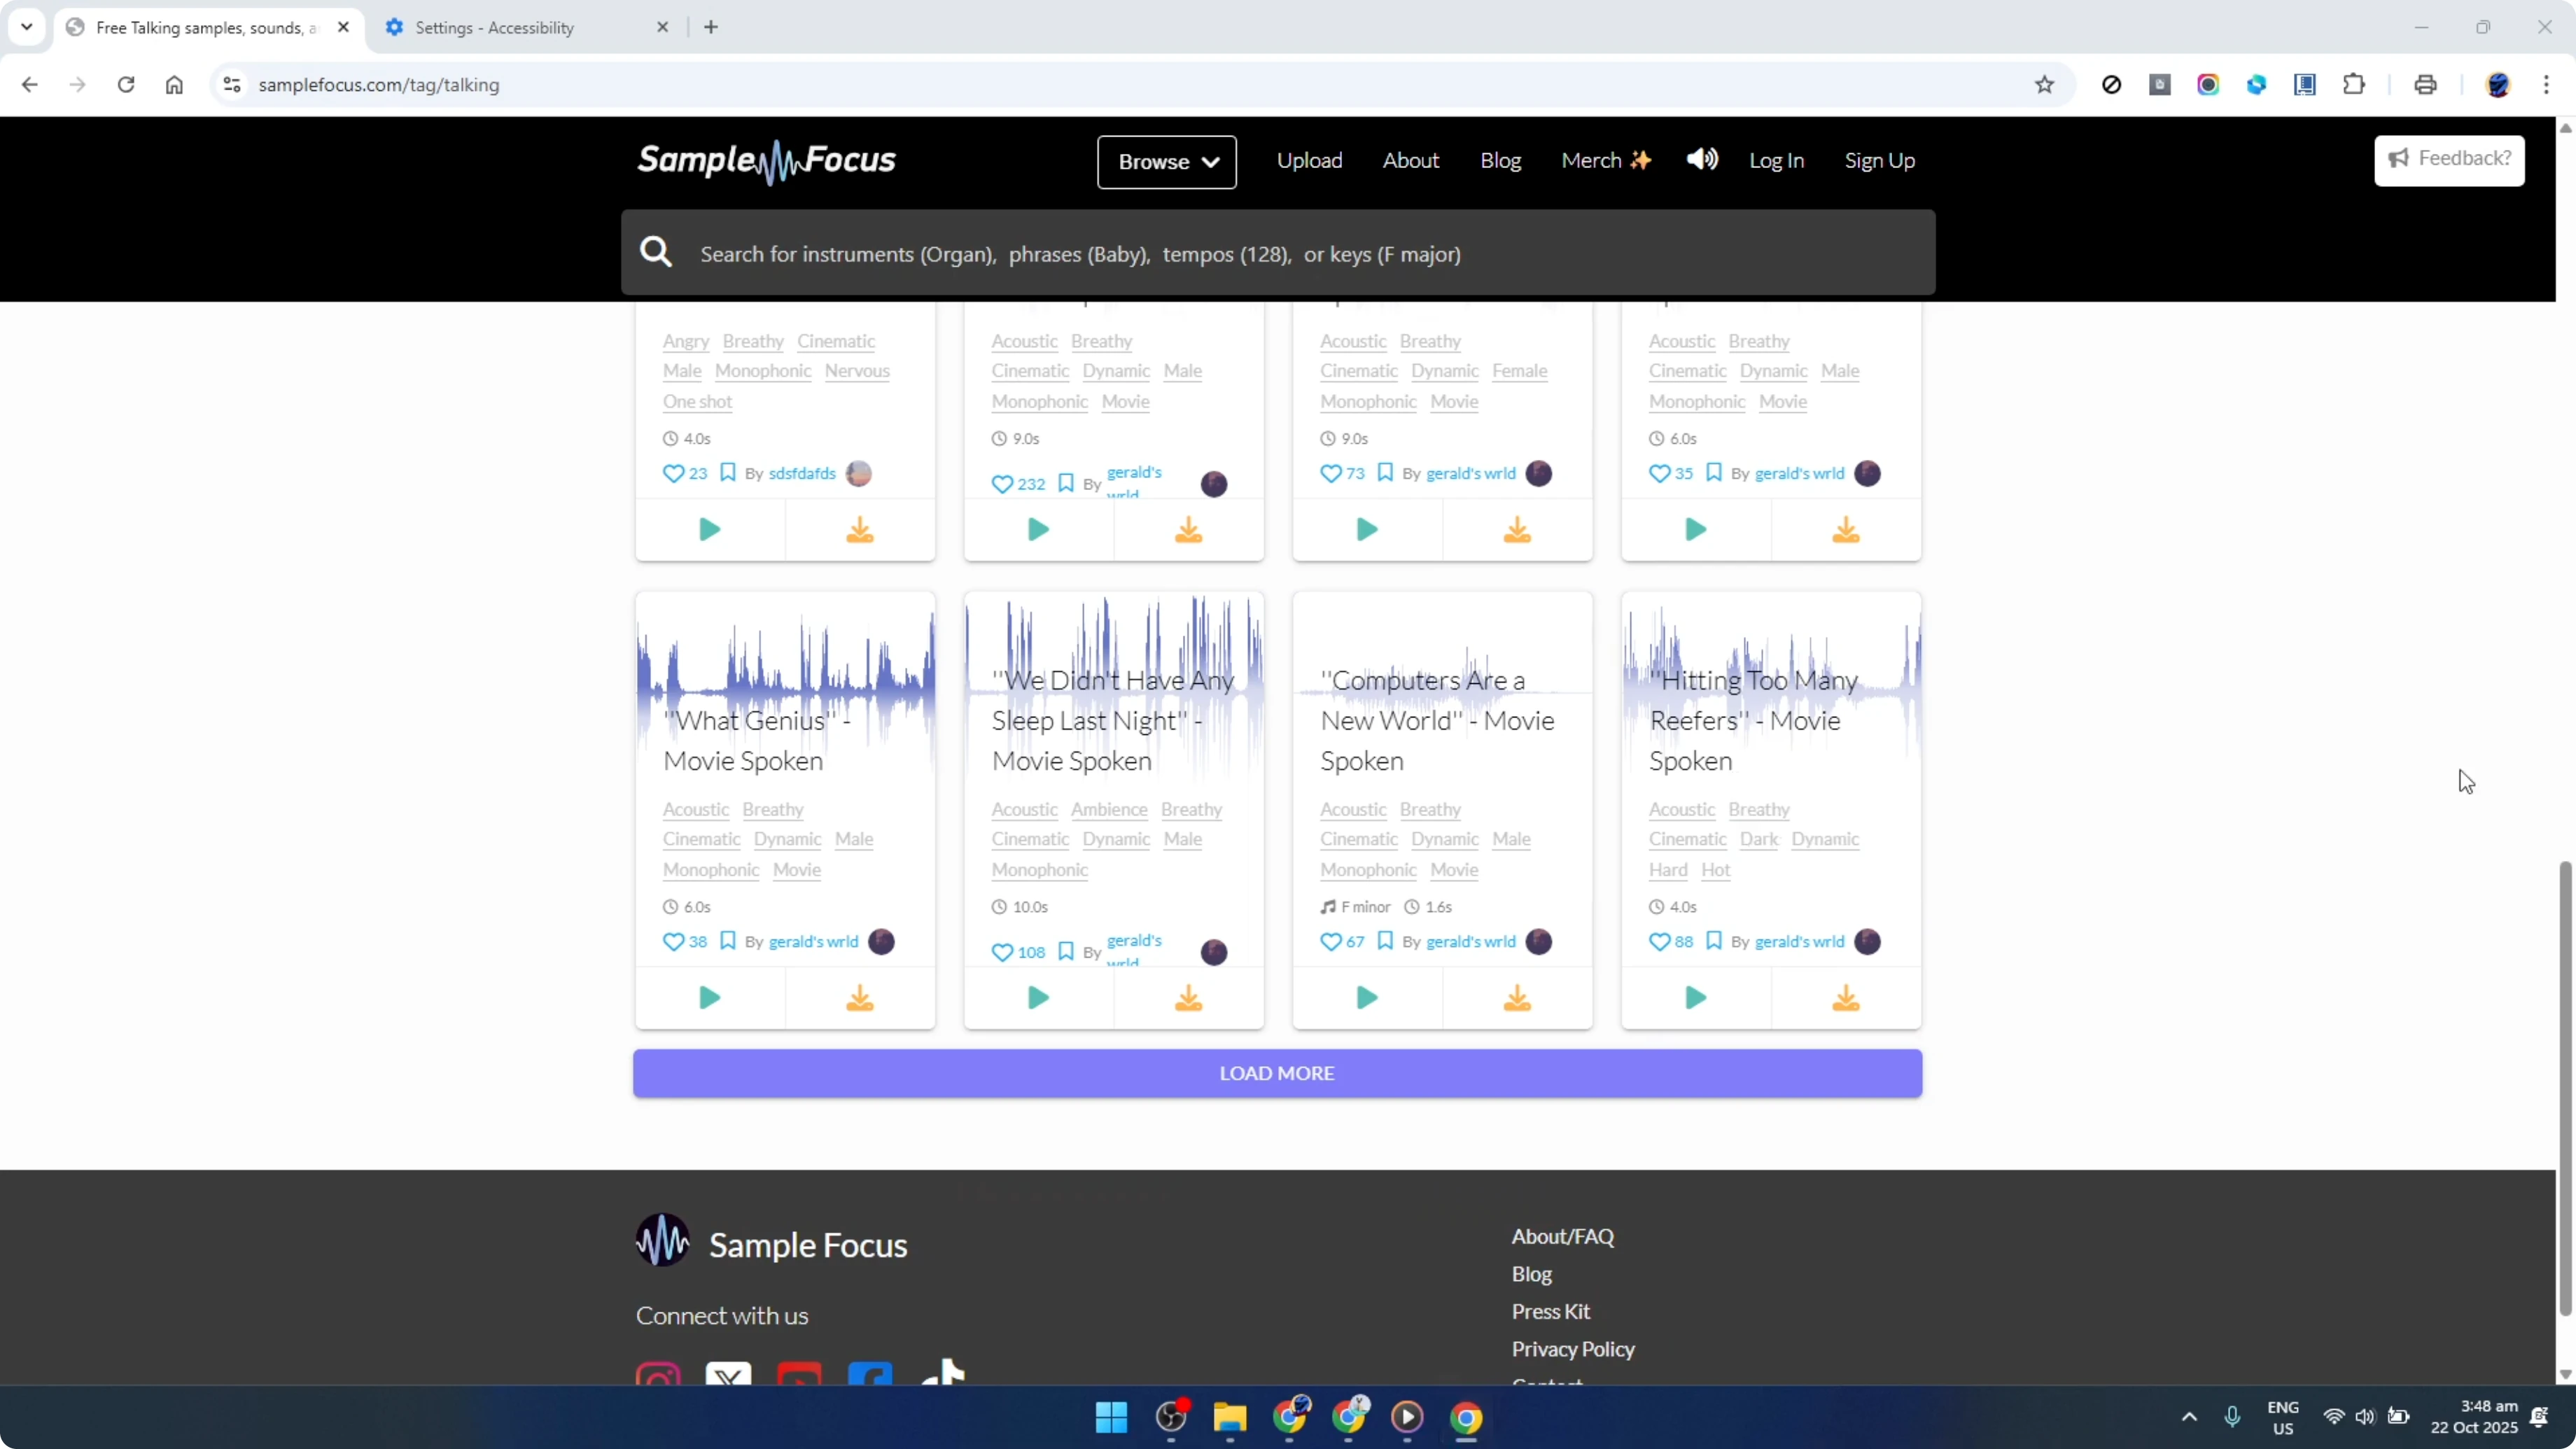
Task: Click Sign Up in header
Action: coord(1879,161)
